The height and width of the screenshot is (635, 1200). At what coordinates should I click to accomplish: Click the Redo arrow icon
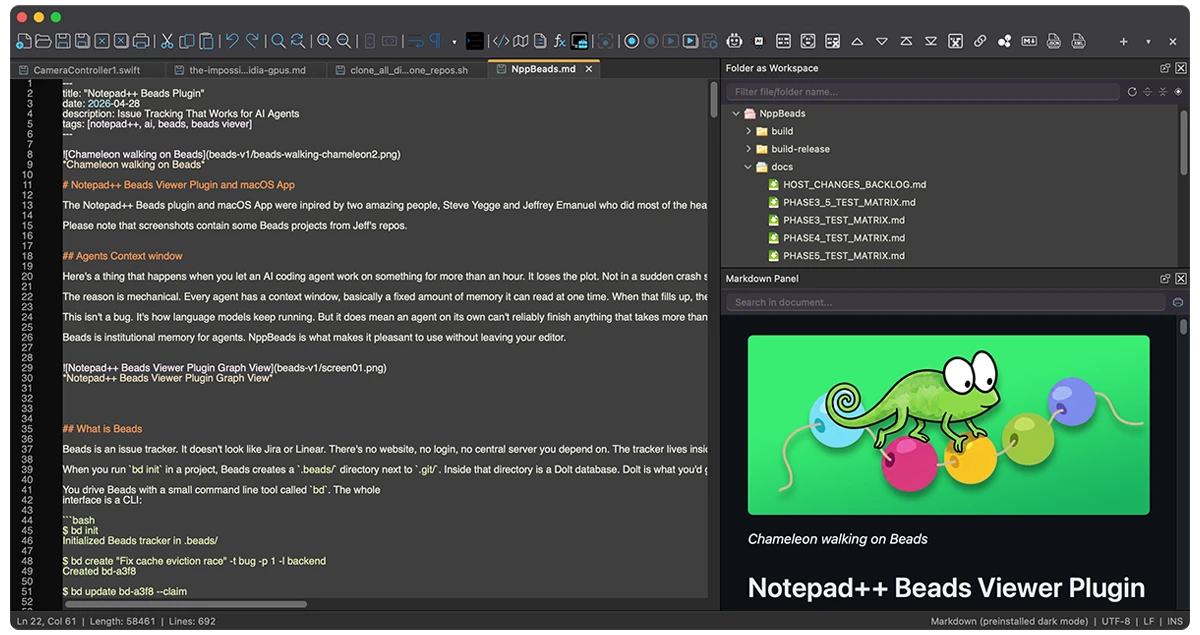click(x=253, y=41)
